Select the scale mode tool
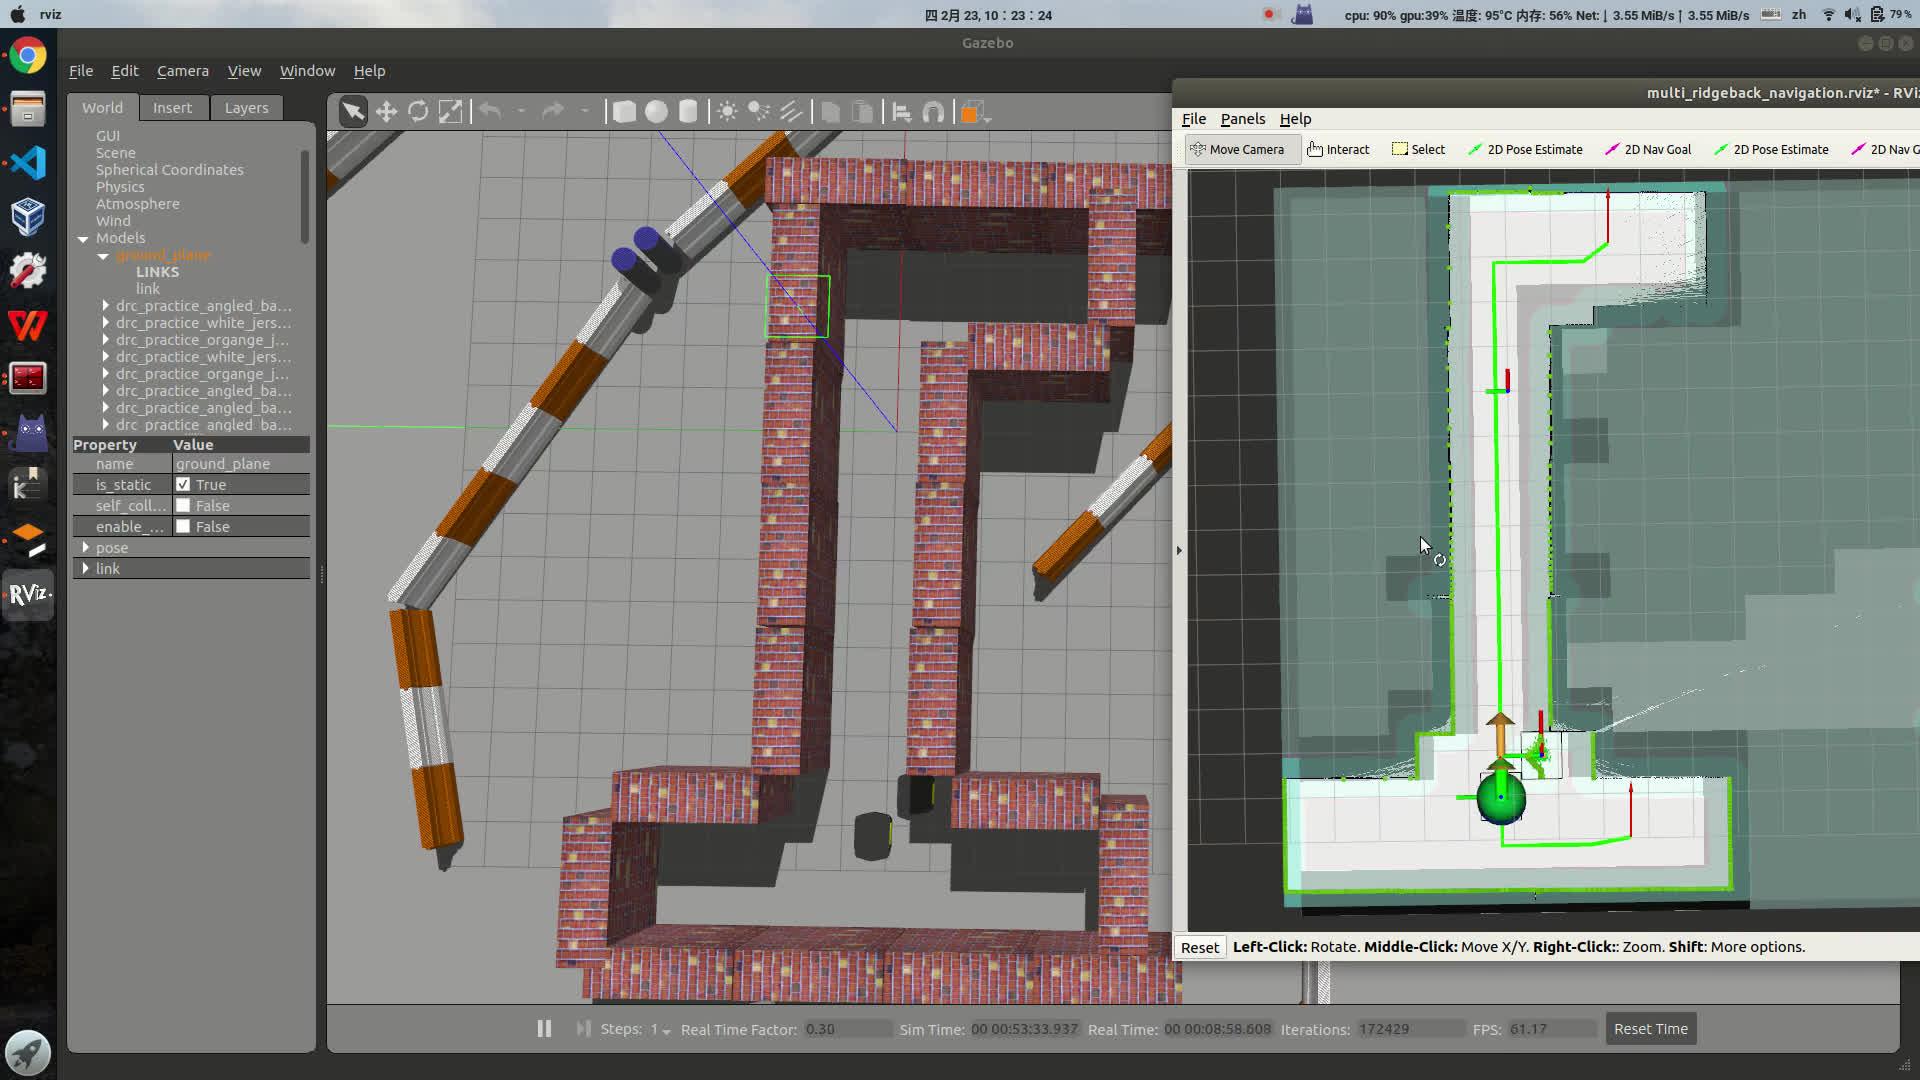 tap(451, 112)
